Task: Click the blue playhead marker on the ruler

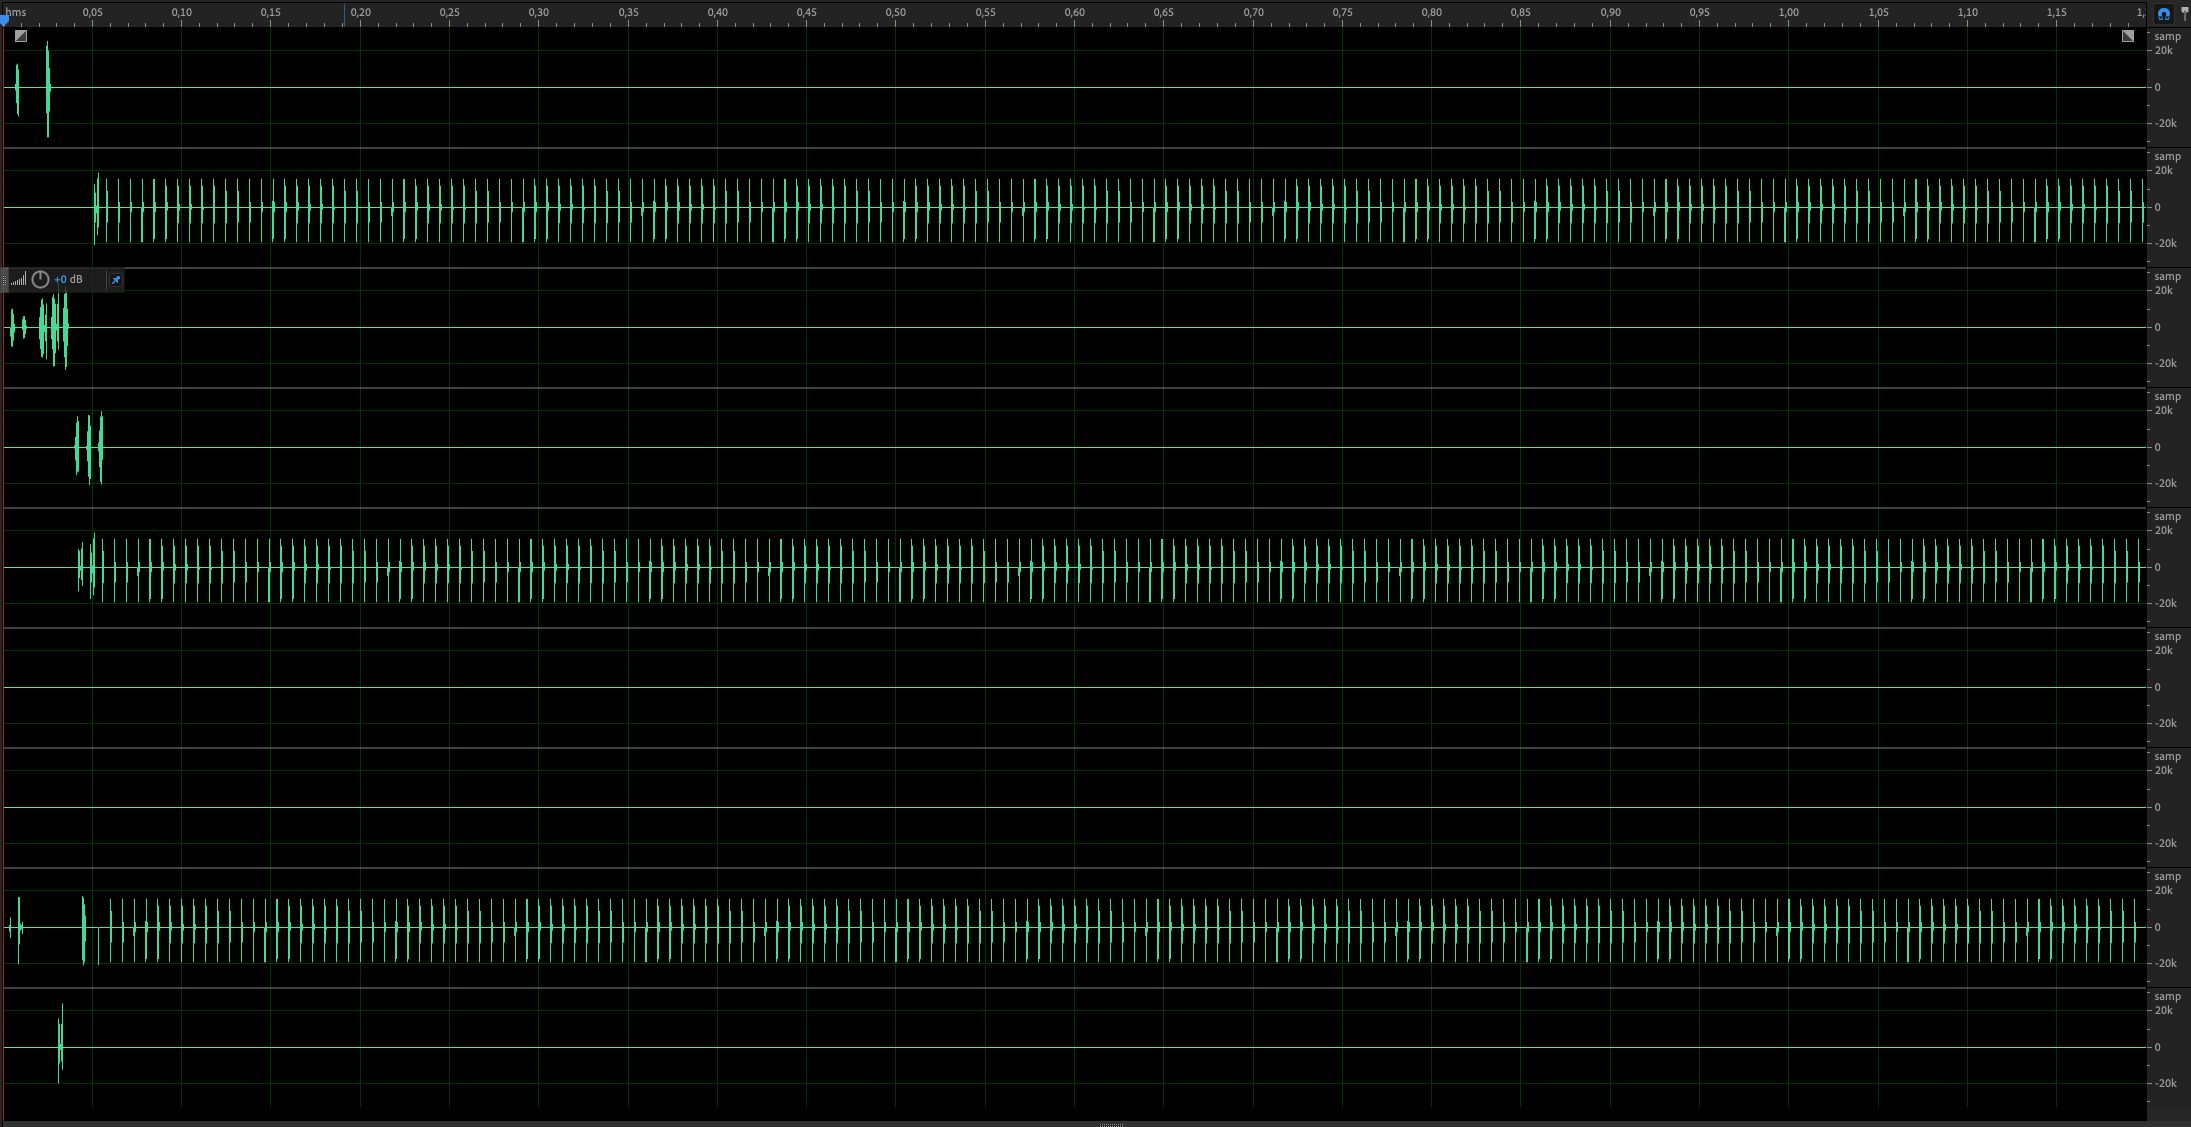Action: pos(4,19)
